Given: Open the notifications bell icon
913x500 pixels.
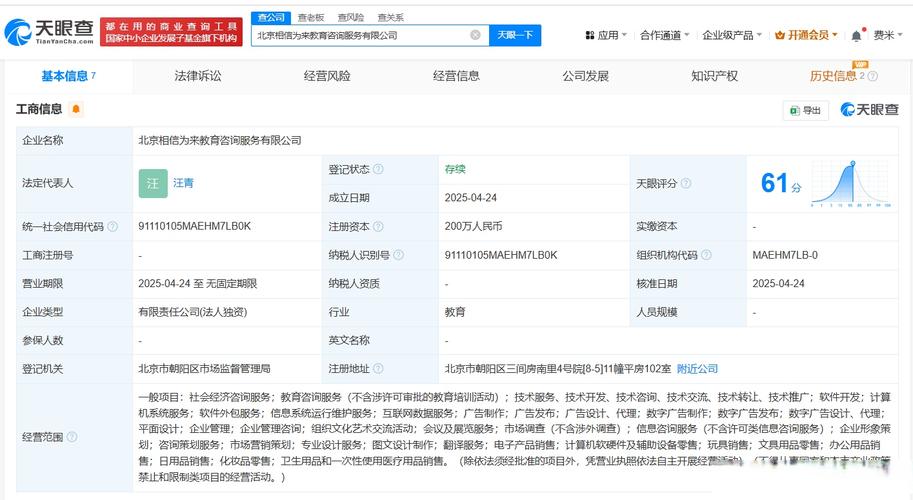Looking at the screenshot, I should tap(856, 36).
